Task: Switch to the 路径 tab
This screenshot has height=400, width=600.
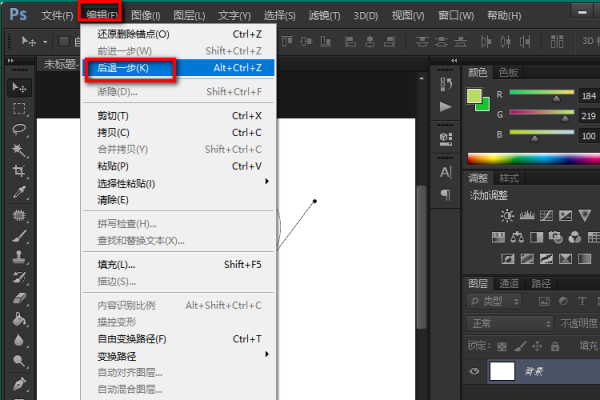Action: coord(541,283)
